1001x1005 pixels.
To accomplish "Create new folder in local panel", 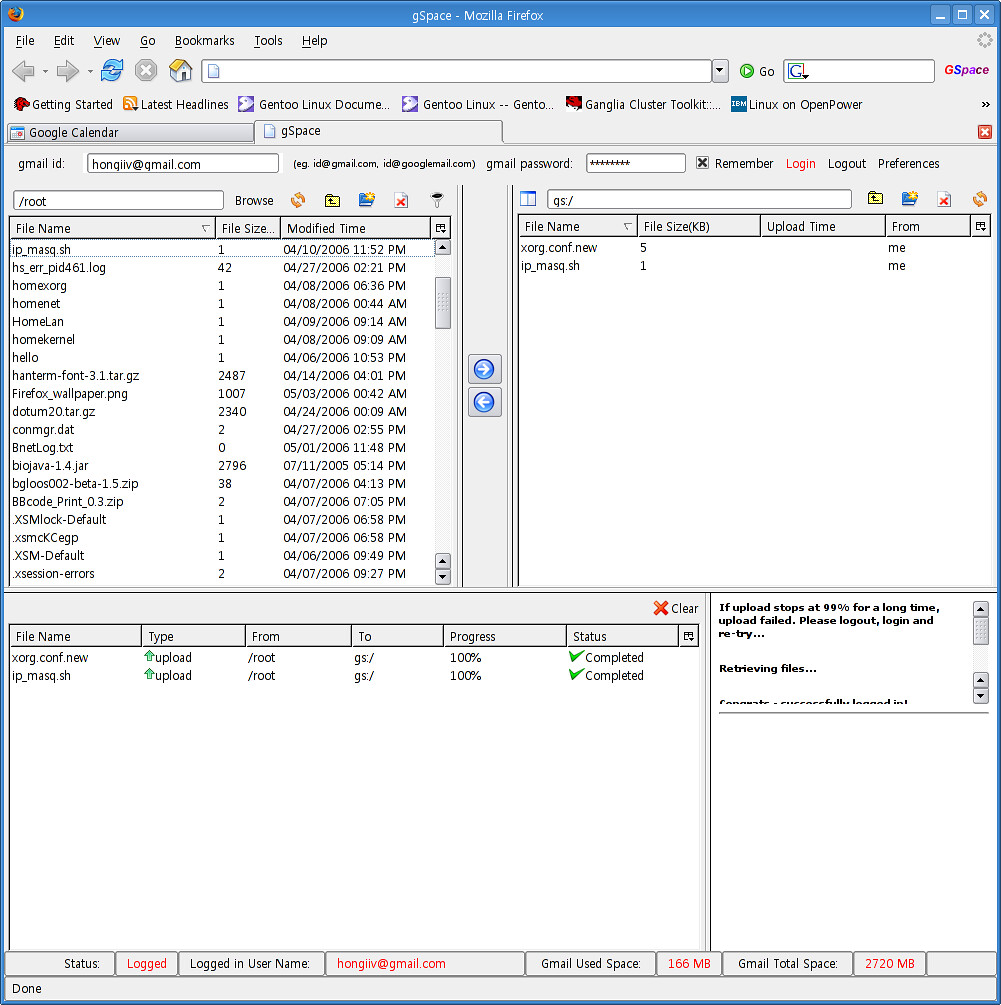I will coord(367,200).
